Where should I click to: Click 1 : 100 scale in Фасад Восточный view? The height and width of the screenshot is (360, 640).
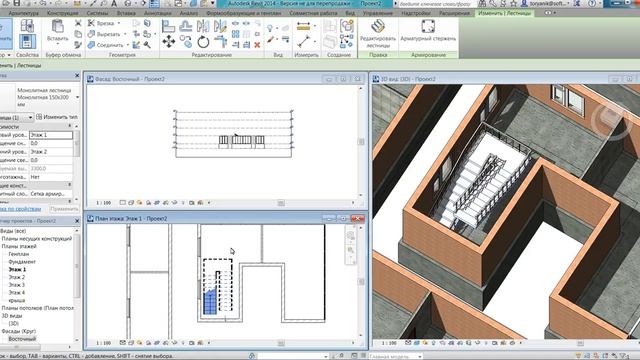coord(103,202)
